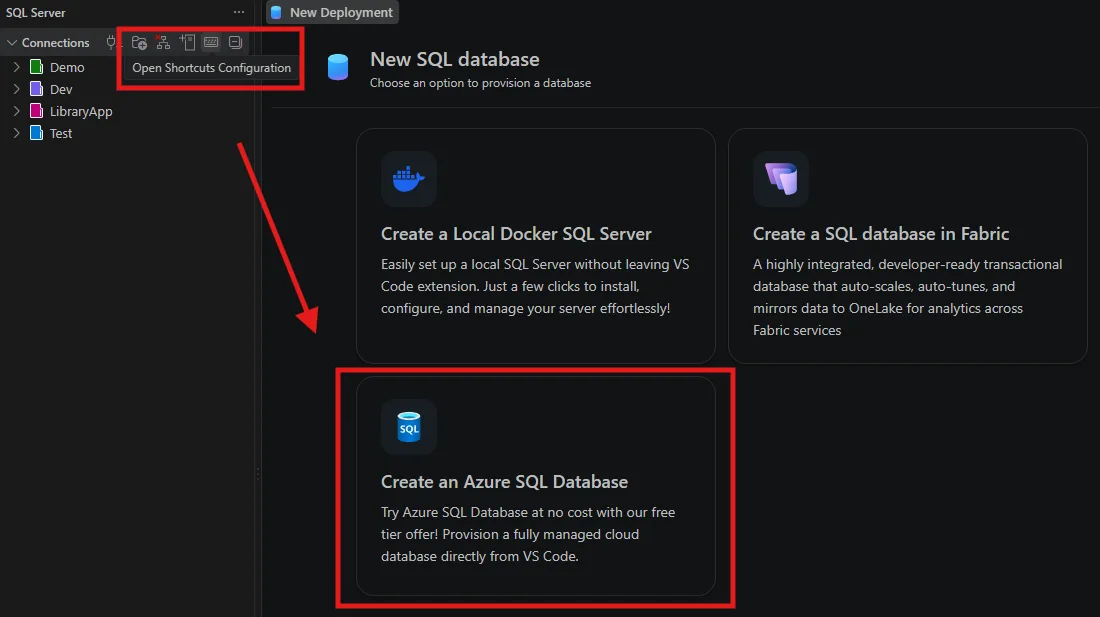This screenshot has width=1100, height=617.
Task: Click the Azure free tier offer description
Action: click(x=528, y=534)
